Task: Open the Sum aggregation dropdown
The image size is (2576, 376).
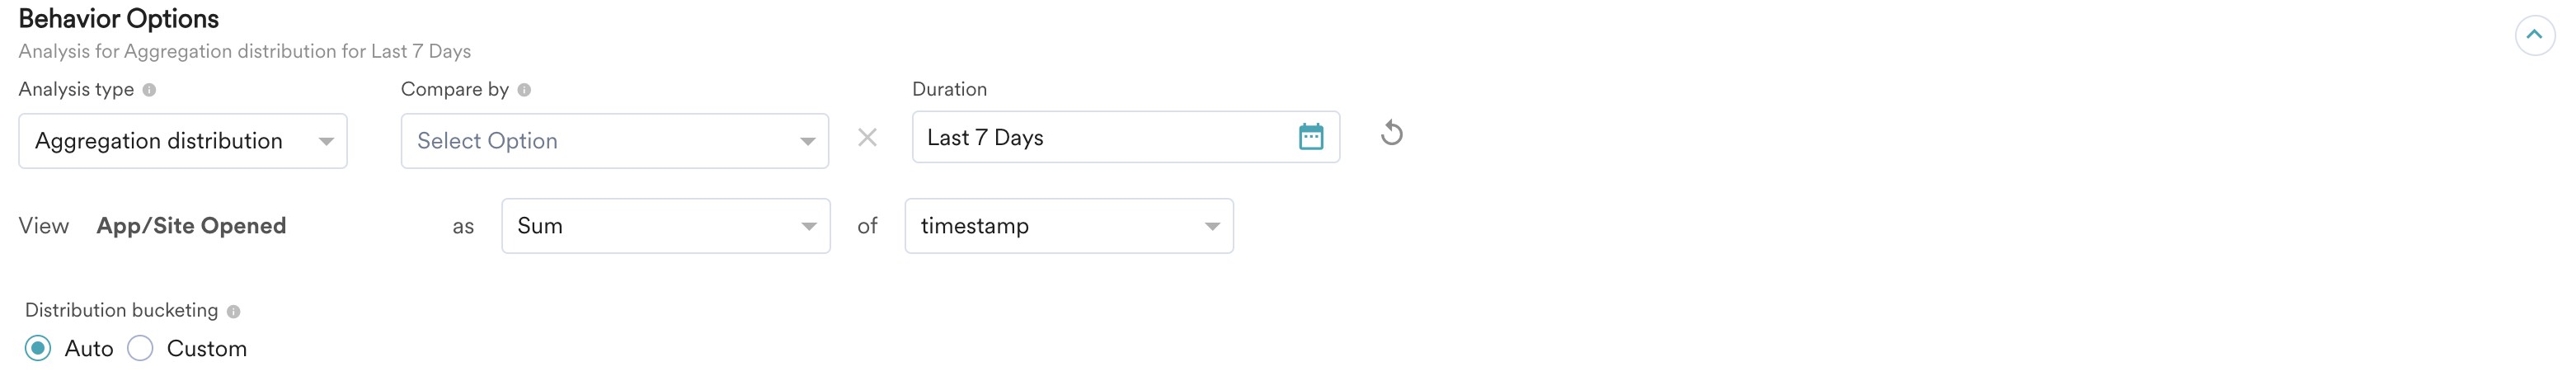Action: (666, 226)
